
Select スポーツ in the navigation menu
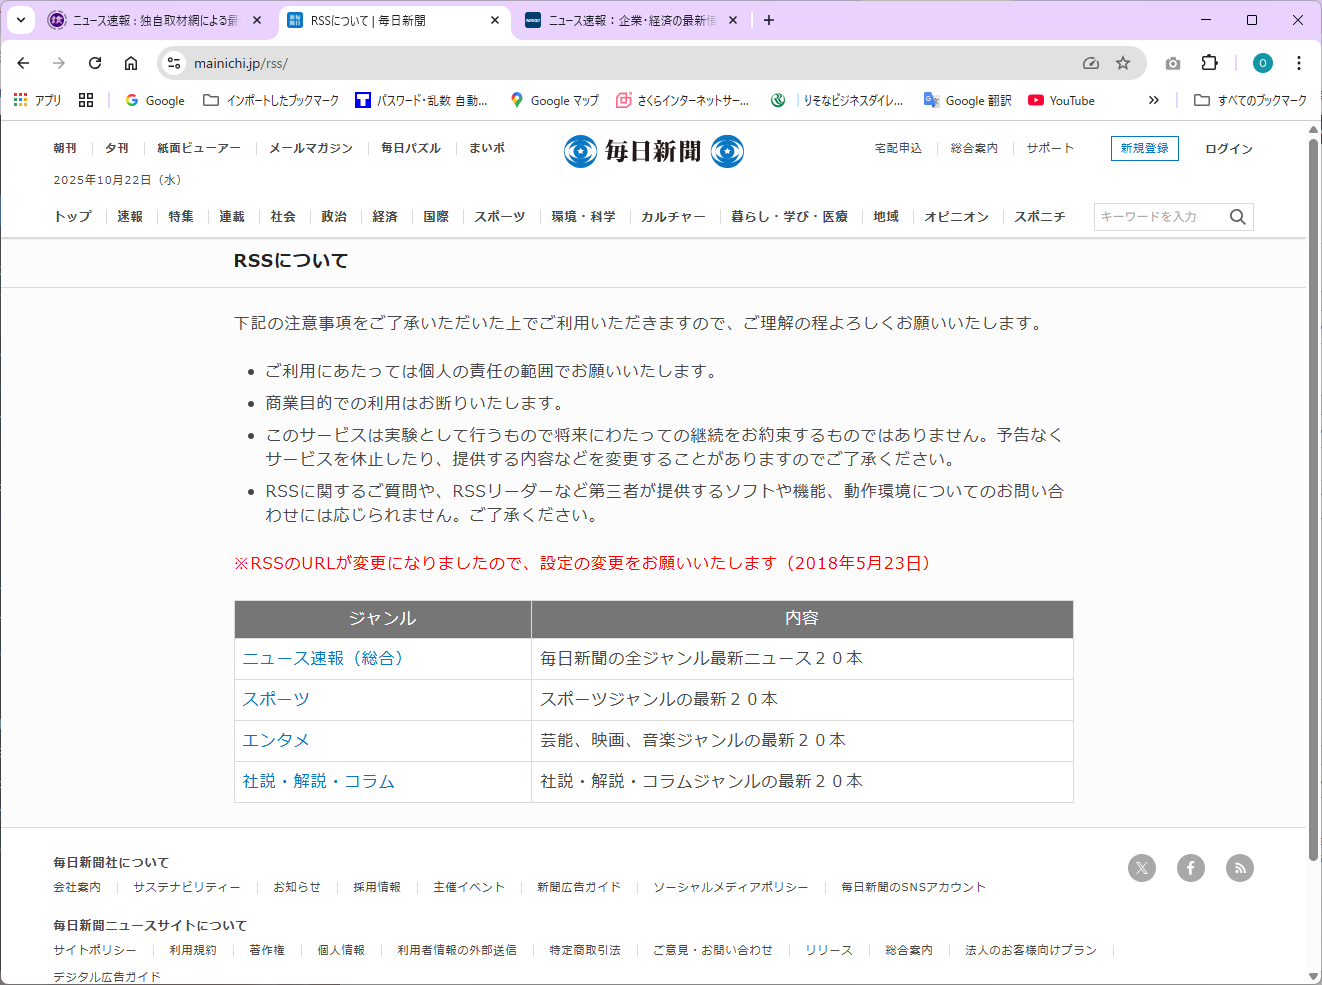point(499,217)
